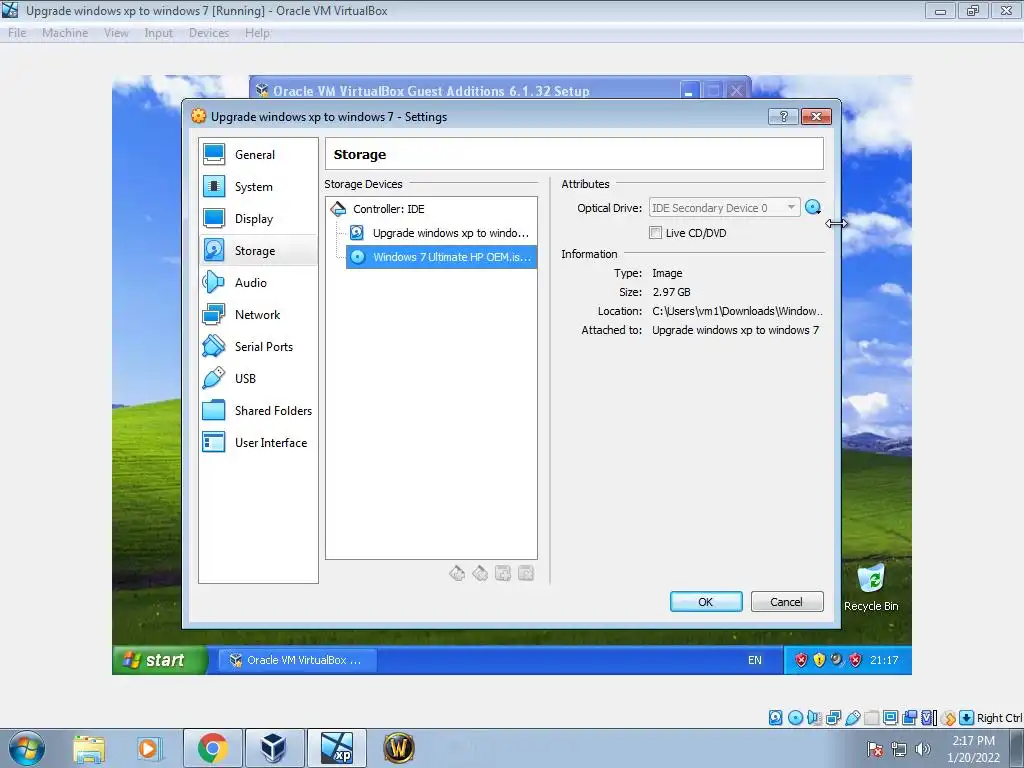The image size is (1024, 768).
Task: Click the Oracle VM VirtualBox XP taskbar item
Action: click(296, 660)
